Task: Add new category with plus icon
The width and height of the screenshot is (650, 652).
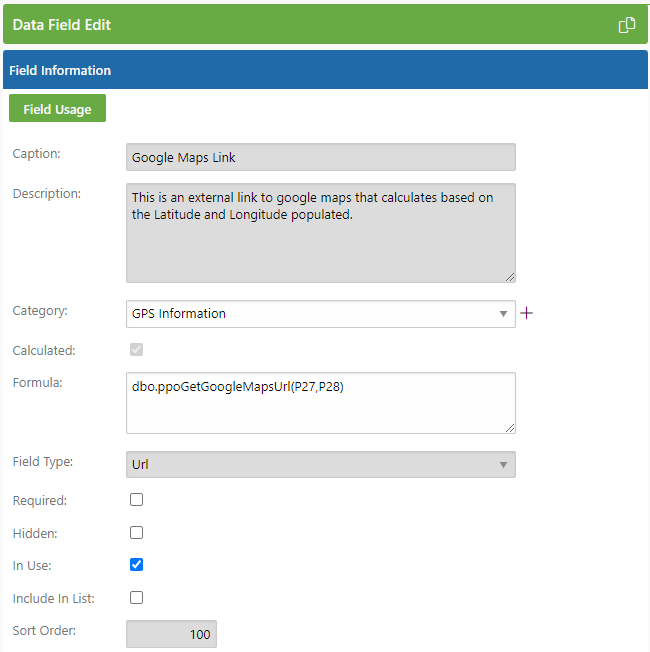Action: click(526, 313)
